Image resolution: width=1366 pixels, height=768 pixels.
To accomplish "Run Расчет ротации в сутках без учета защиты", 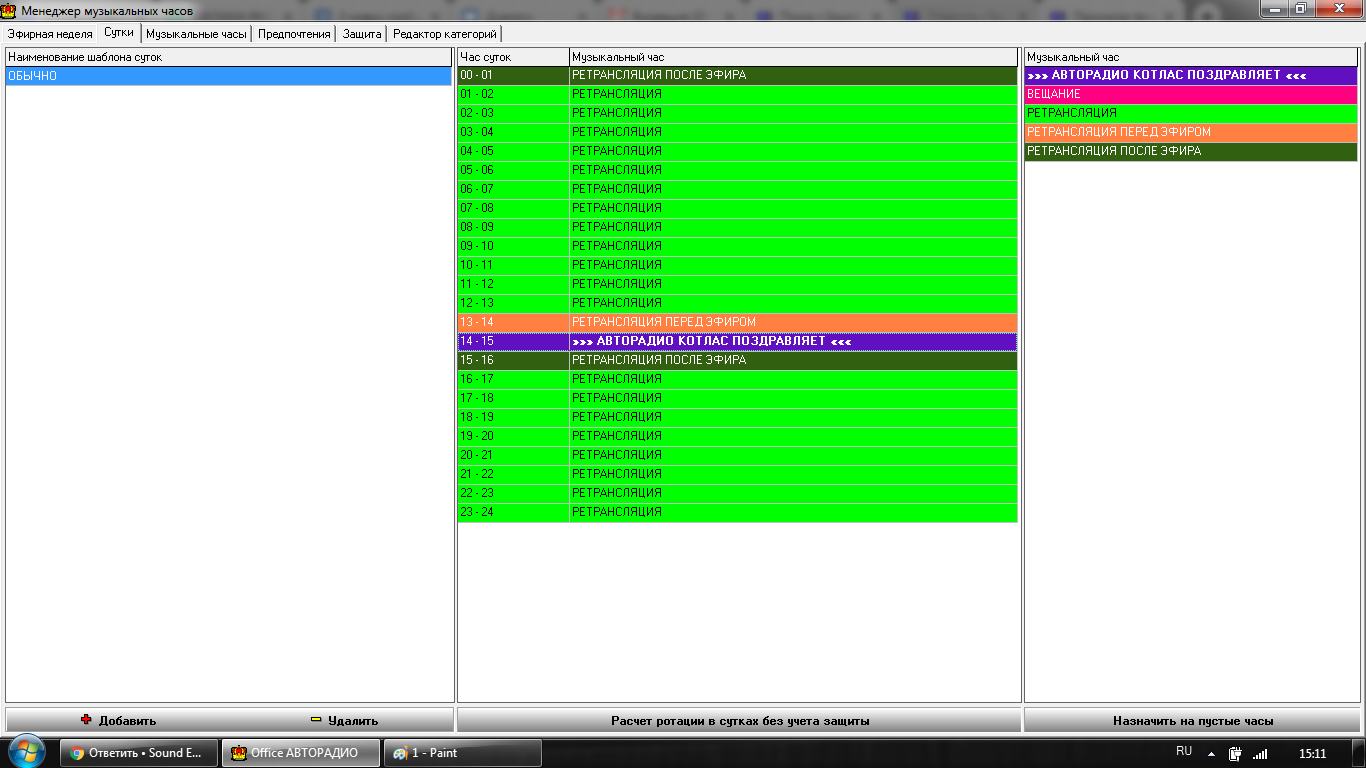I will coord(739,720).
